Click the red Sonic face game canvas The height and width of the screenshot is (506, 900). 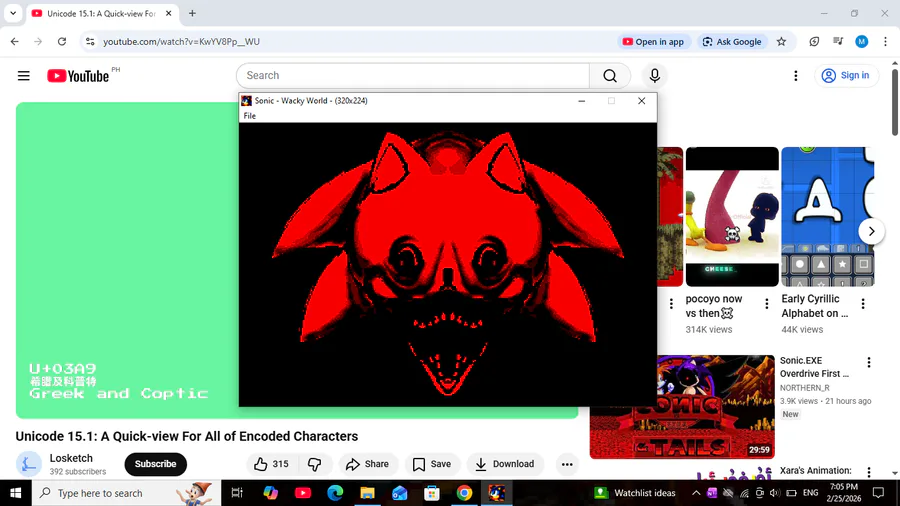click(448, 264)
